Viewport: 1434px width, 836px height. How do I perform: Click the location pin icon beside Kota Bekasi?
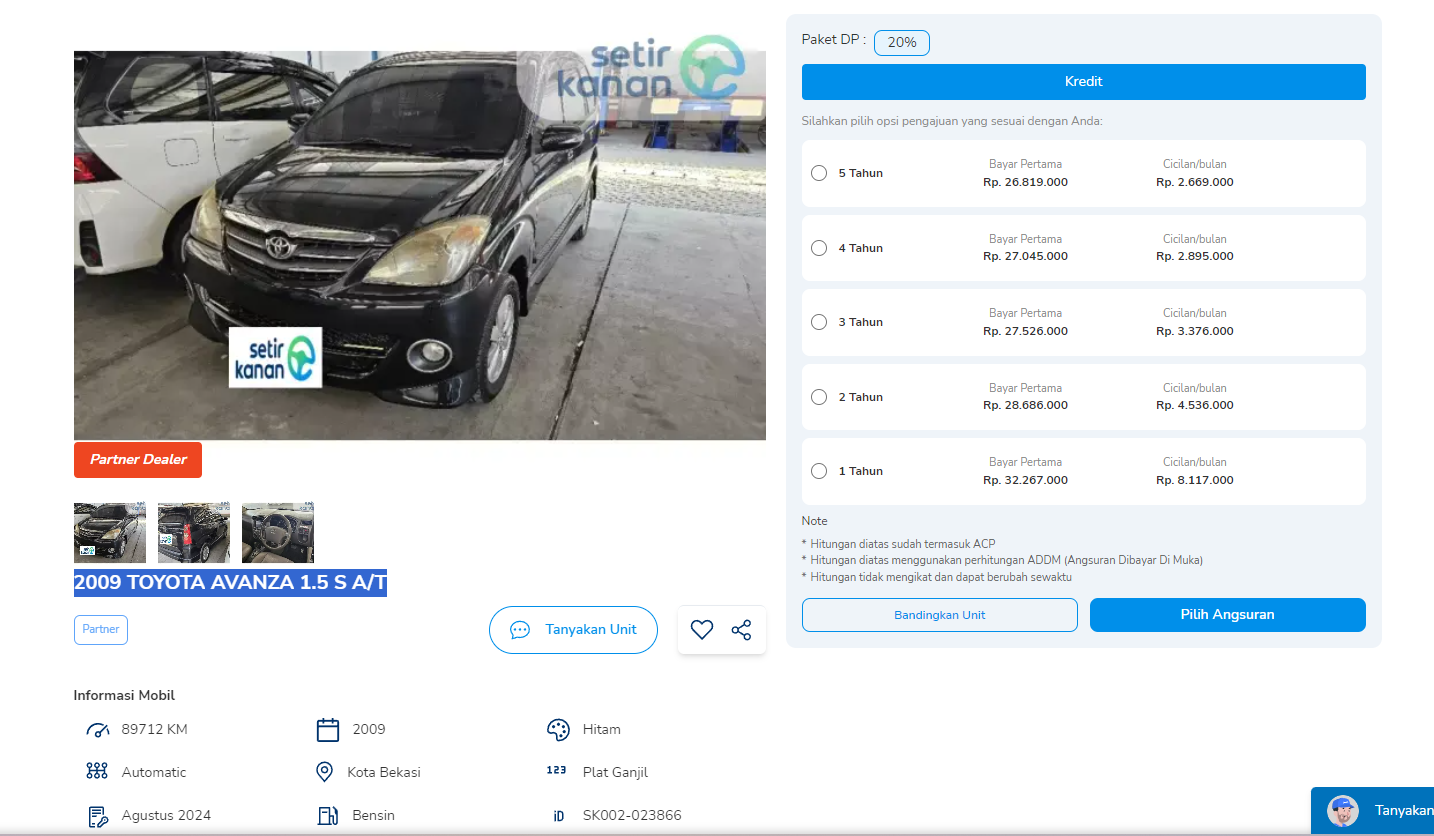(324, 772)
